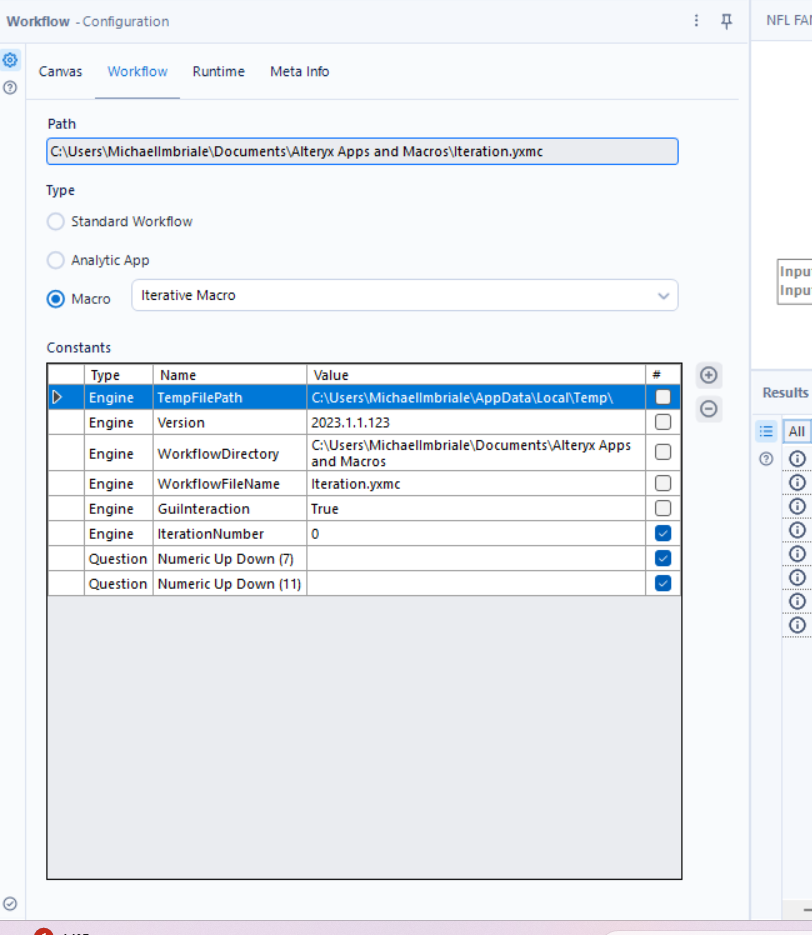Viewport: 812px width, 935px height.
Task: Check the TempFilePath row checkbox
Action: coord(662,397)
